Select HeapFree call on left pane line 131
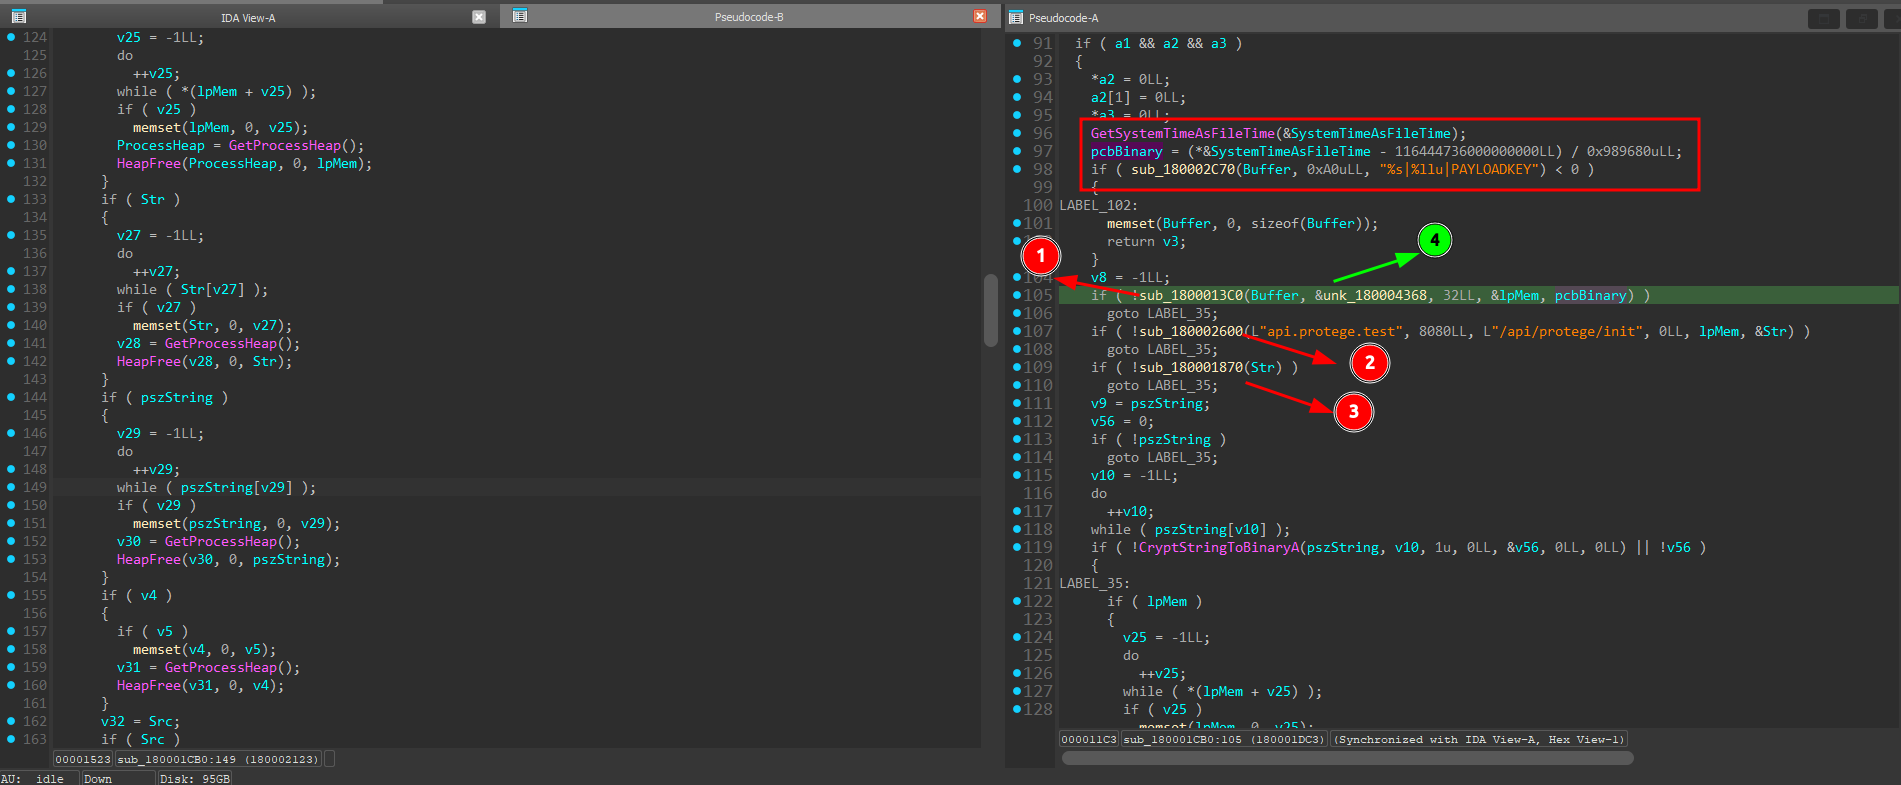This screenshot has height=785, width=1901. point(149,163)
